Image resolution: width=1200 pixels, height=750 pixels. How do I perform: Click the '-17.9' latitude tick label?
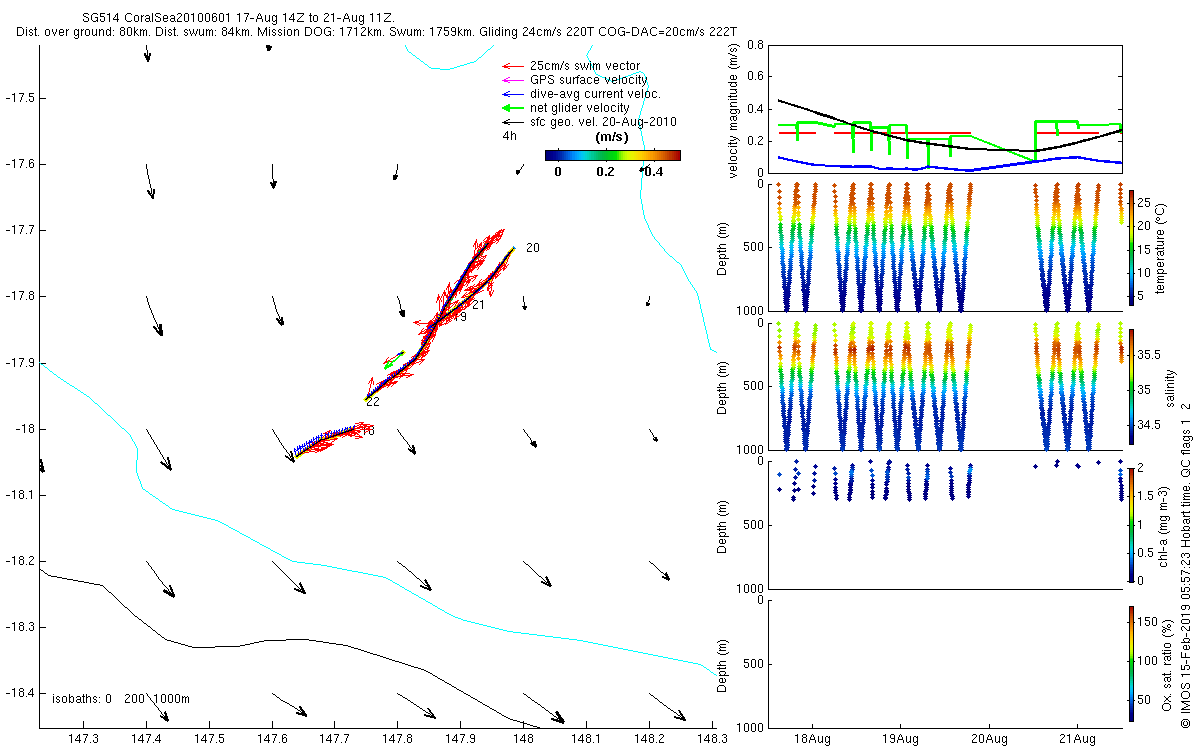tap(18, 363)
